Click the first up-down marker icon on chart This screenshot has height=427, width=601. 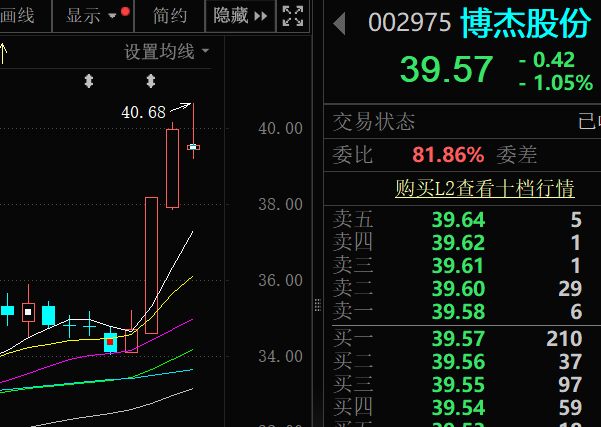click(x=89, y=81)
